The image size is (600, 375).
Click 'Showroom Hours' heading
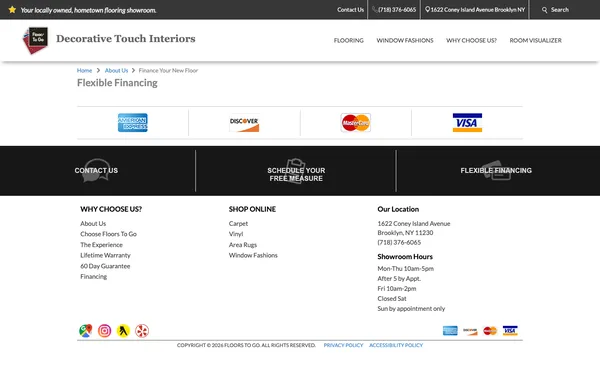(x=405, y=257)
